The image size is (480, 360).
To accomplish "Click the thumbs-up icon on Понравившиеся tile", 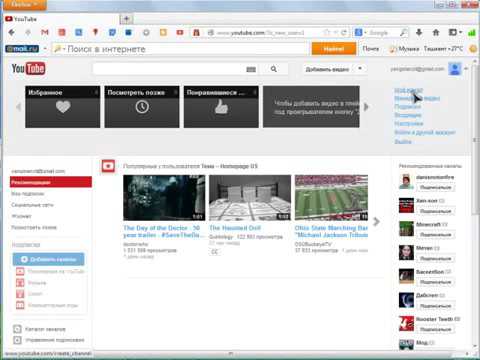I will point(221,107).
